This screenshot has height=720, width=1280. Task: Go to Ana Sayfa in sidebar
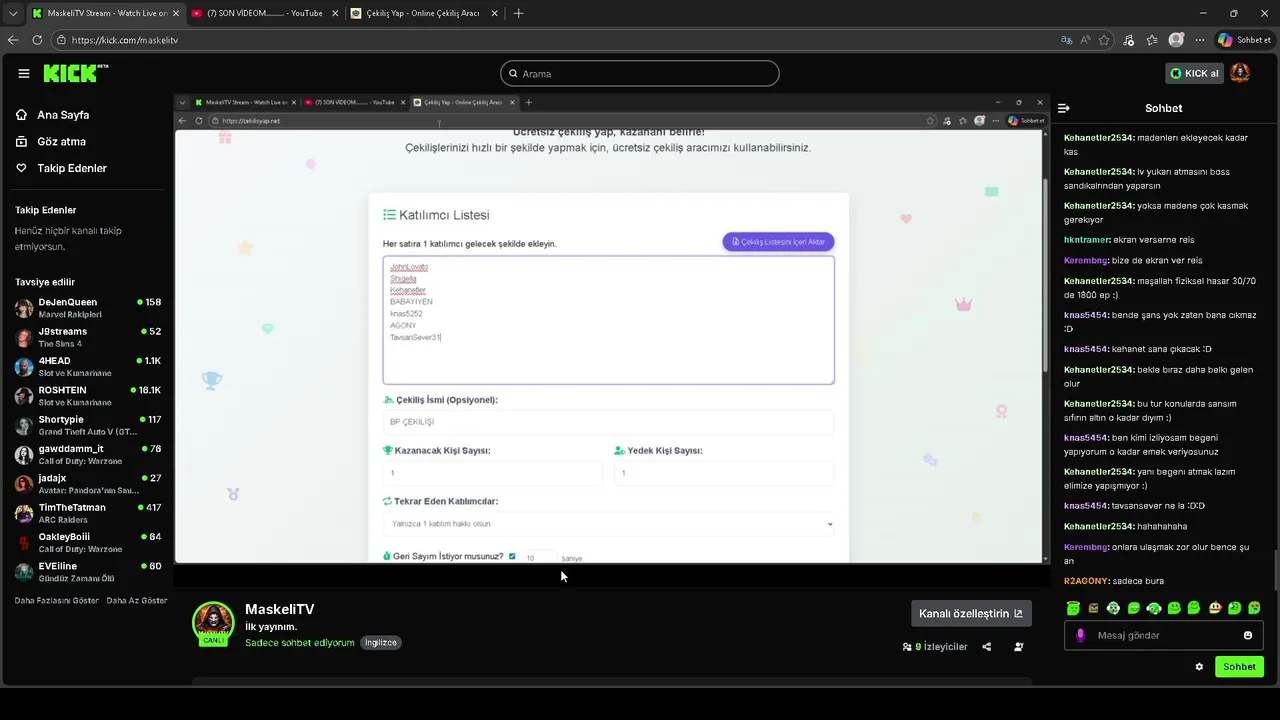click(62, 115)
